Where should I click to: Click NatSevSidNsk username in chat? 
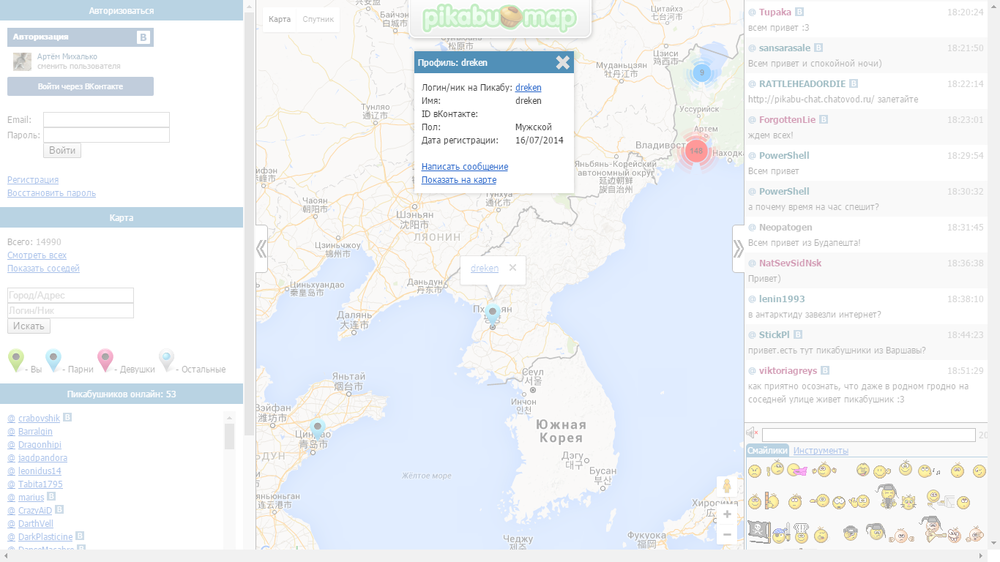click(x=790, y=263)
